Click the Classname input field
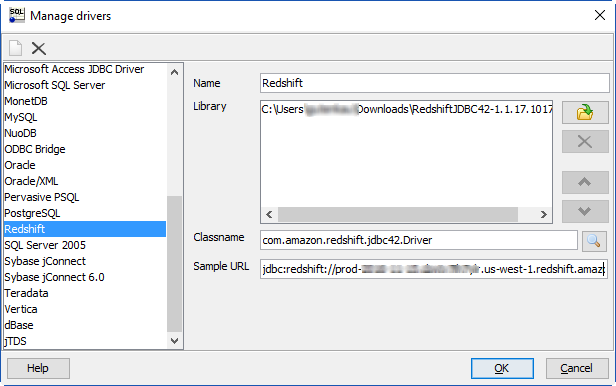The height and width of the screenshot is (386, 616). pos(418,240)
